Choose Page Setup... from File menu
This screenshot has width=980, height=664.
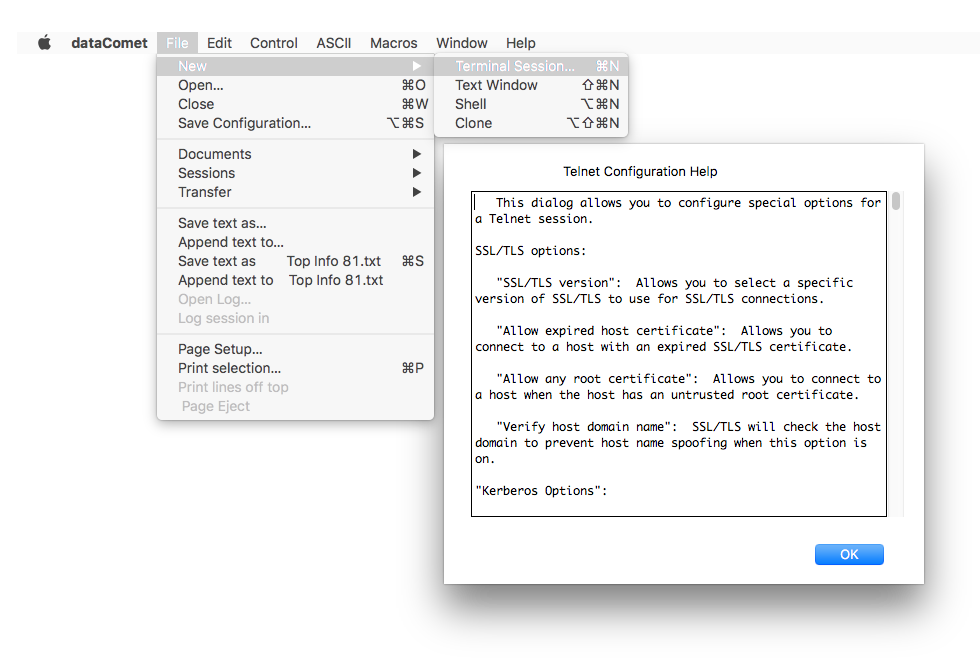(x=296, y=349)
